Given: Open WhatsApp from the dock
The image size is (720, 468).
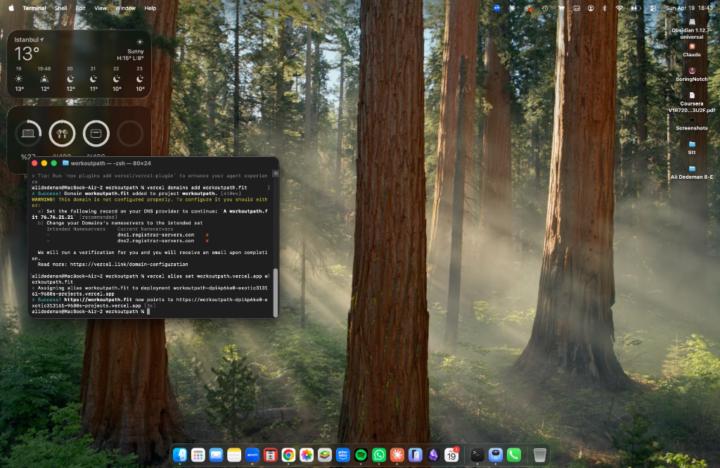Looking at the screenshot, I should point(379,455).
